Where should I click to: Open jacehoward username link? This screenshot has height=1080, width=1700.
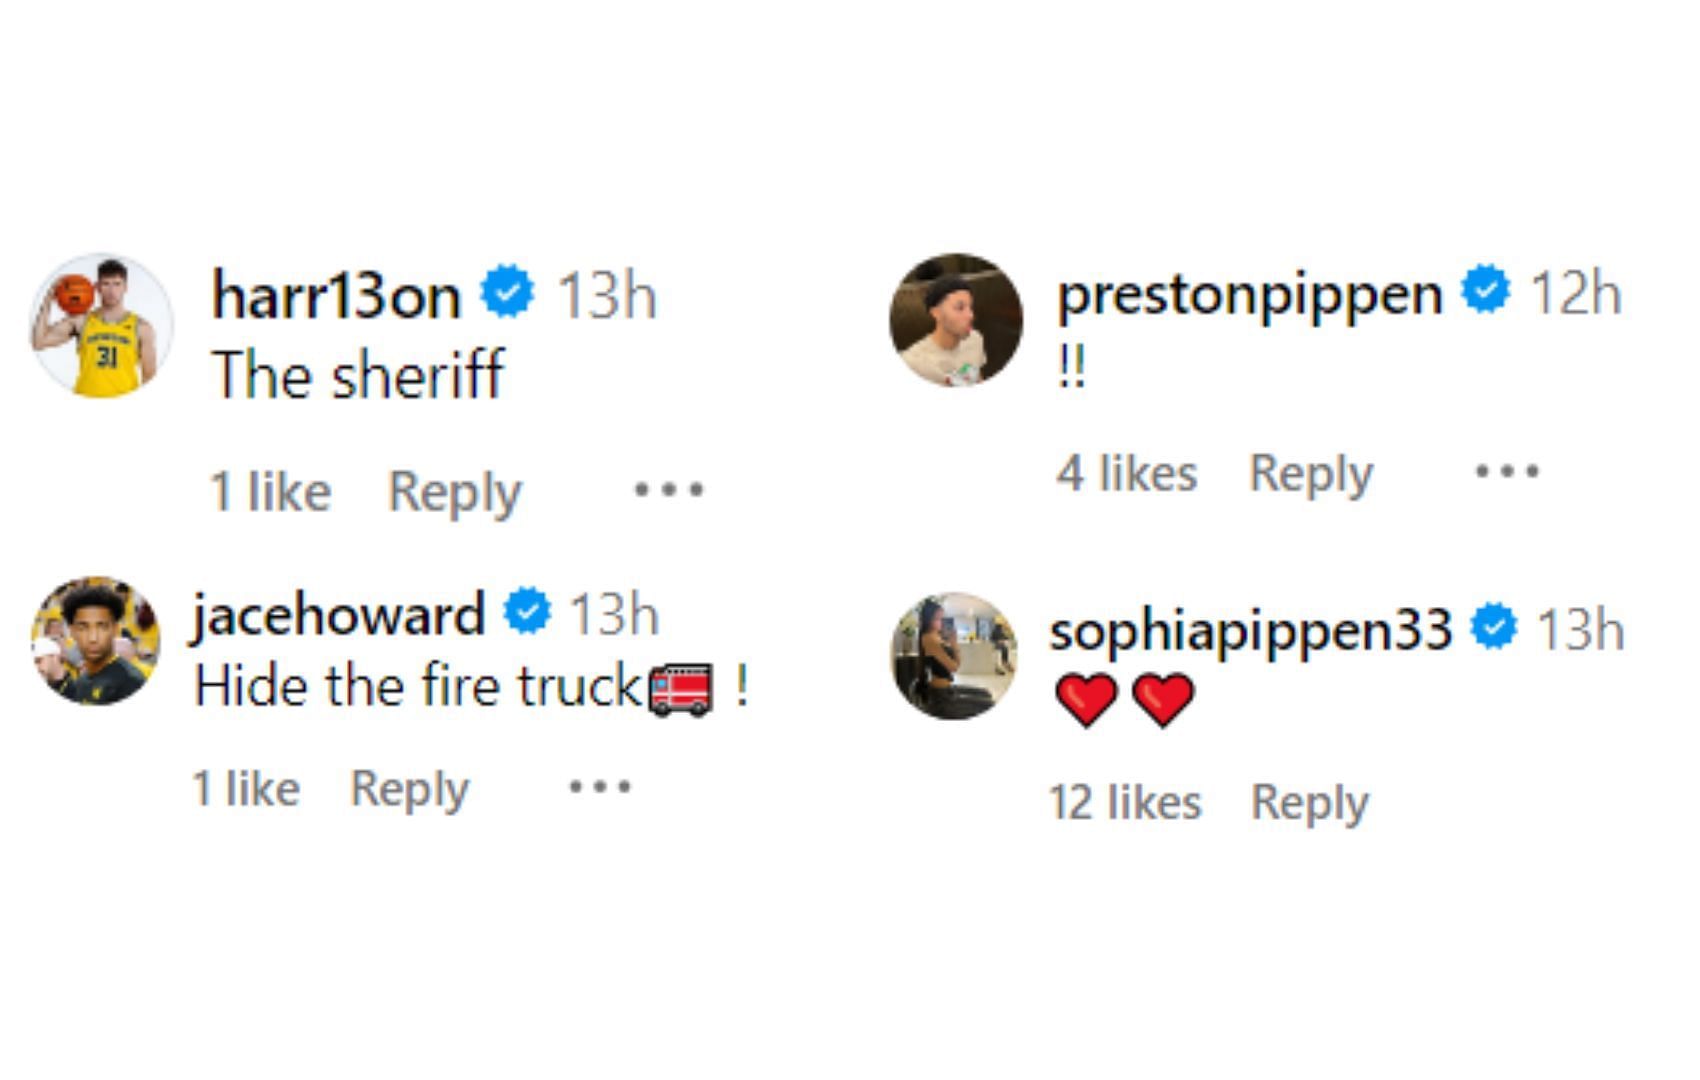tap(339, 613)
